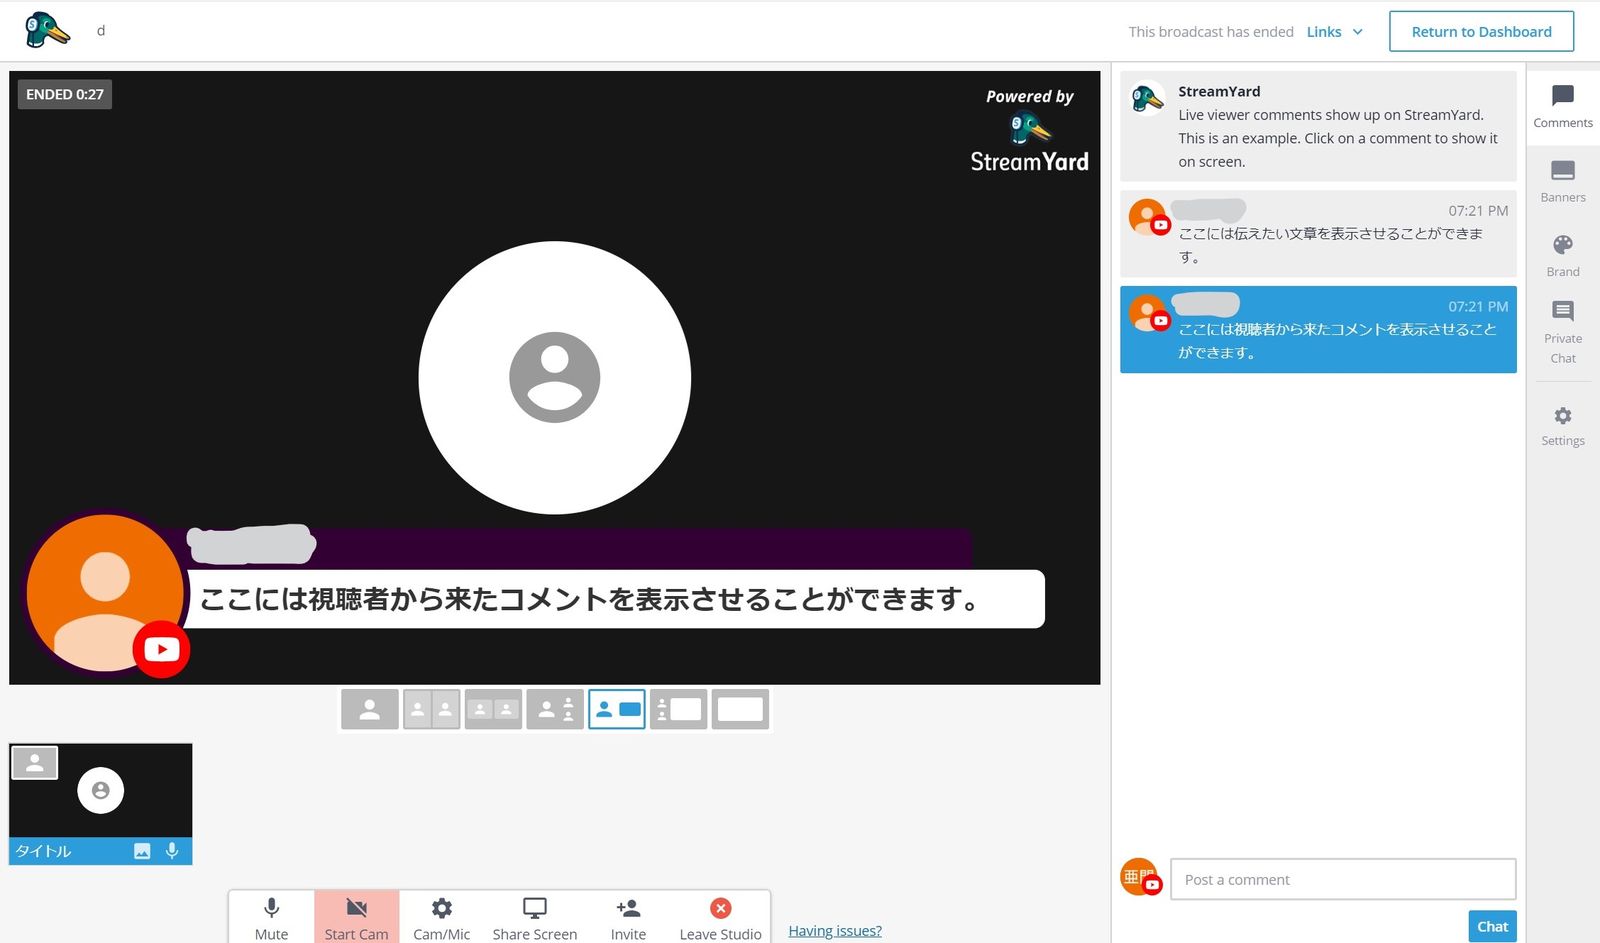Click the Share Screen monitor icon
1600x943 pixels.
pos(535,908)
